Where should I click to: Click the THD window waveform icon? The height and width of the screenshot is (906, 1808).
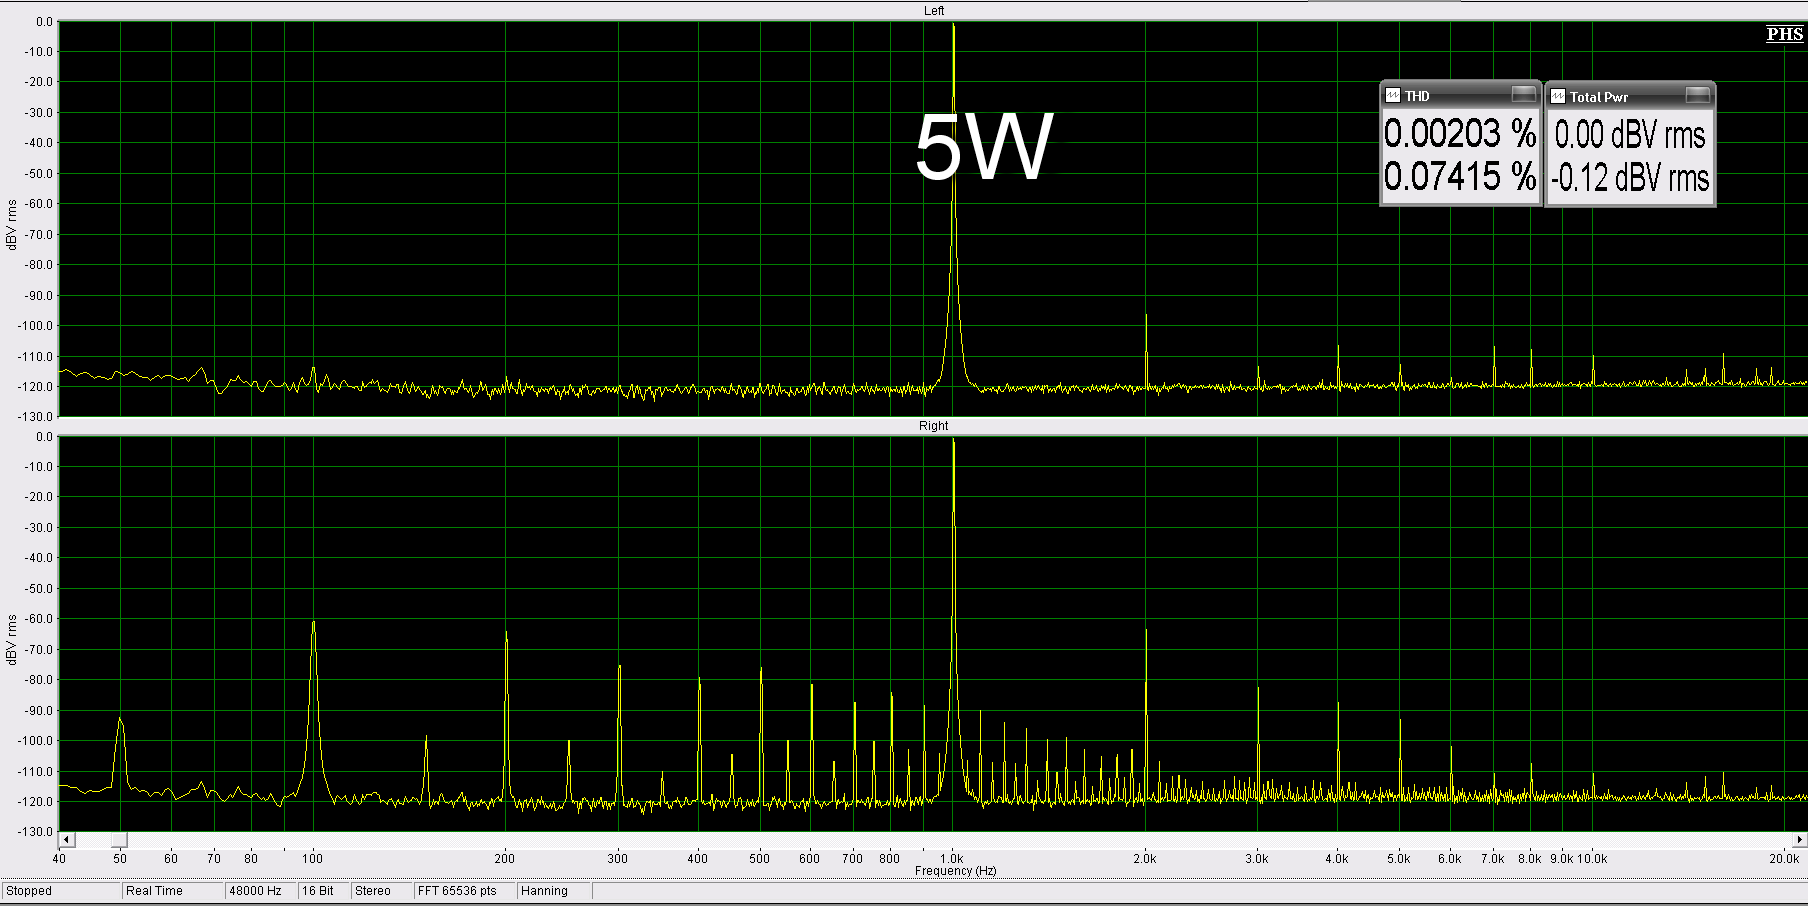1393,96
